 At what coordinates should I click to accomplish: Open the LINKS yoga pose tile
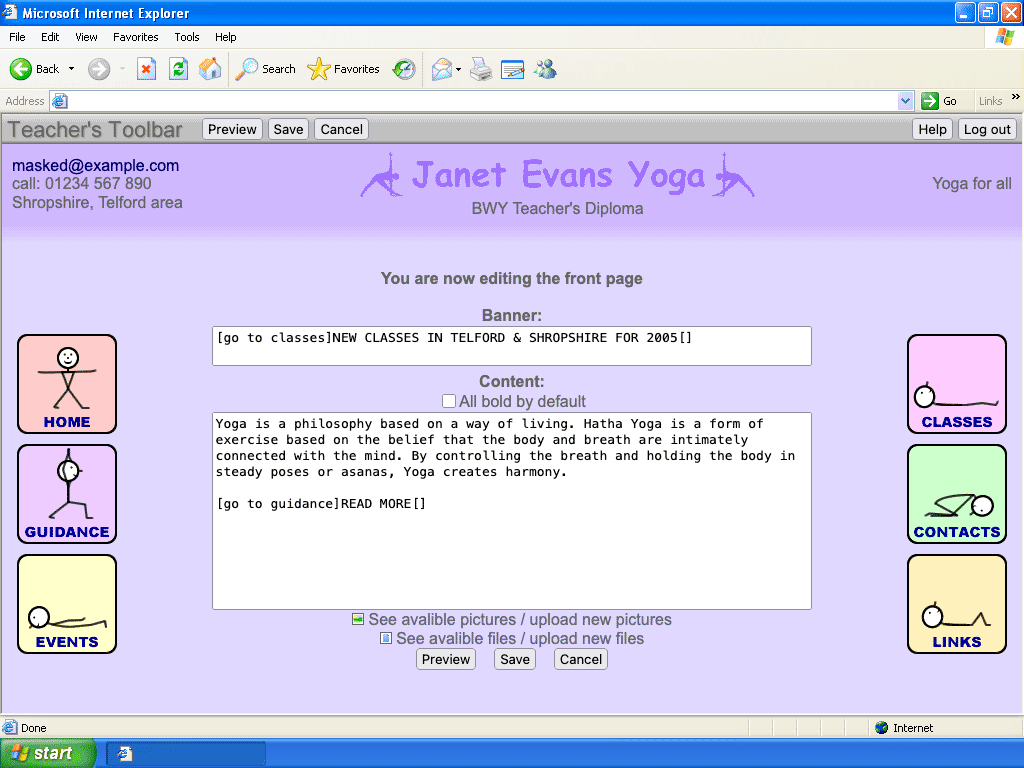point(957,604)
